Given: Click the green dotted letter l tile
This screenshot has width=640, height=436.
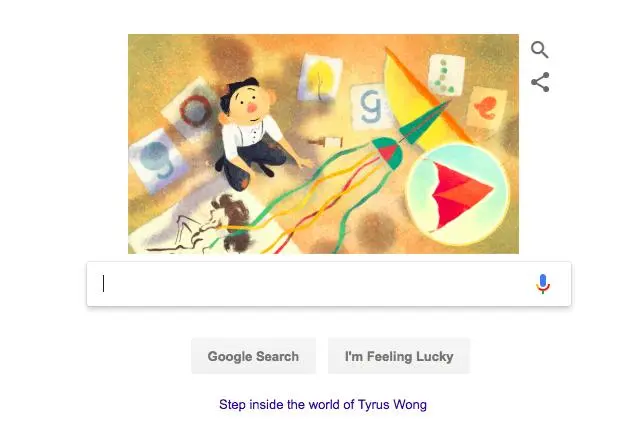Looking at the screenshot, I should (446, 75).
